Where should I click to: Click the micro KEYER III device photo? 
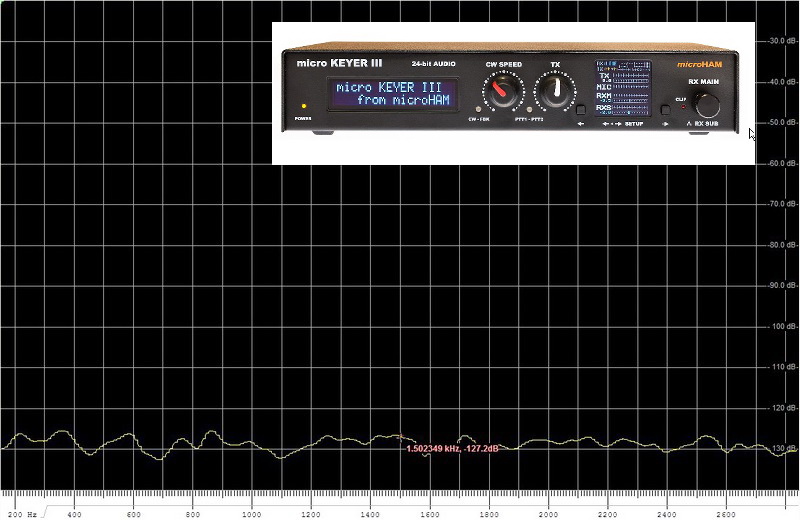513,93
